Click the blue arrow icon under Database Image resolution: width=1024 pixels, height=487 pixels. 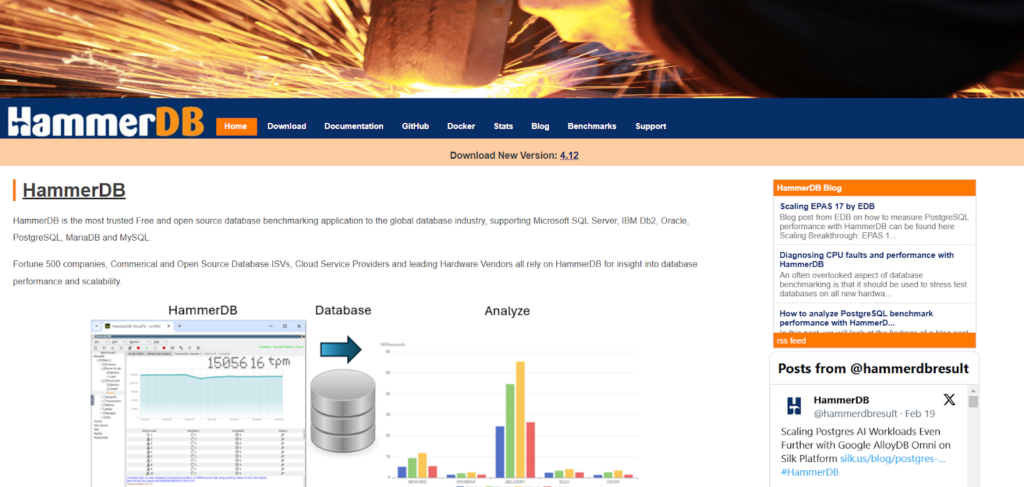click(x=340, y=349)
